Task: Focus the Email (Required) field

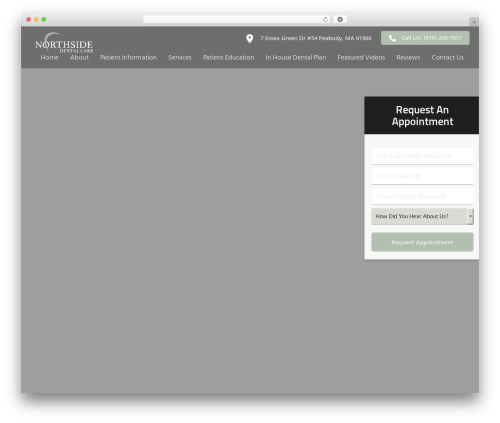Action: pos(422,176)
